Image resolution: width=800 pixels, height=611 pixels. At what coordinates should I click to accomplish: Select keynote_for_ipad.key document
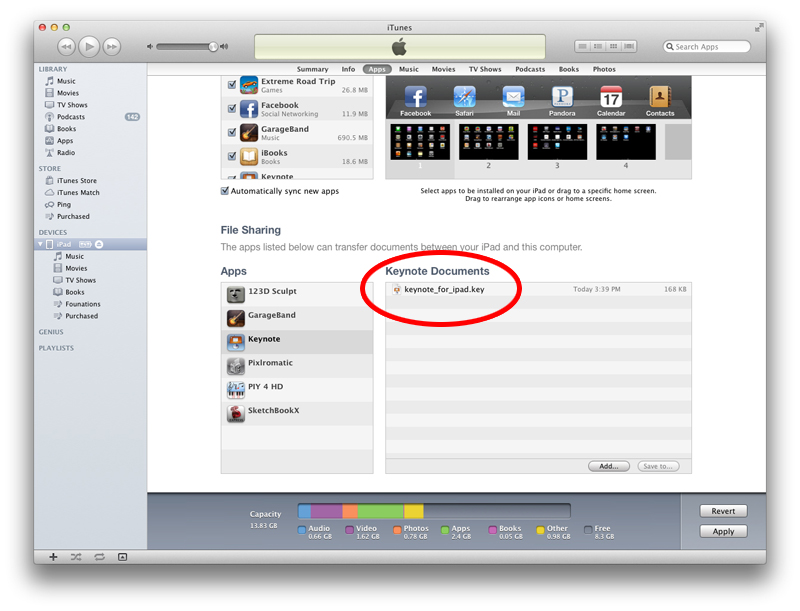coord(538,289)
